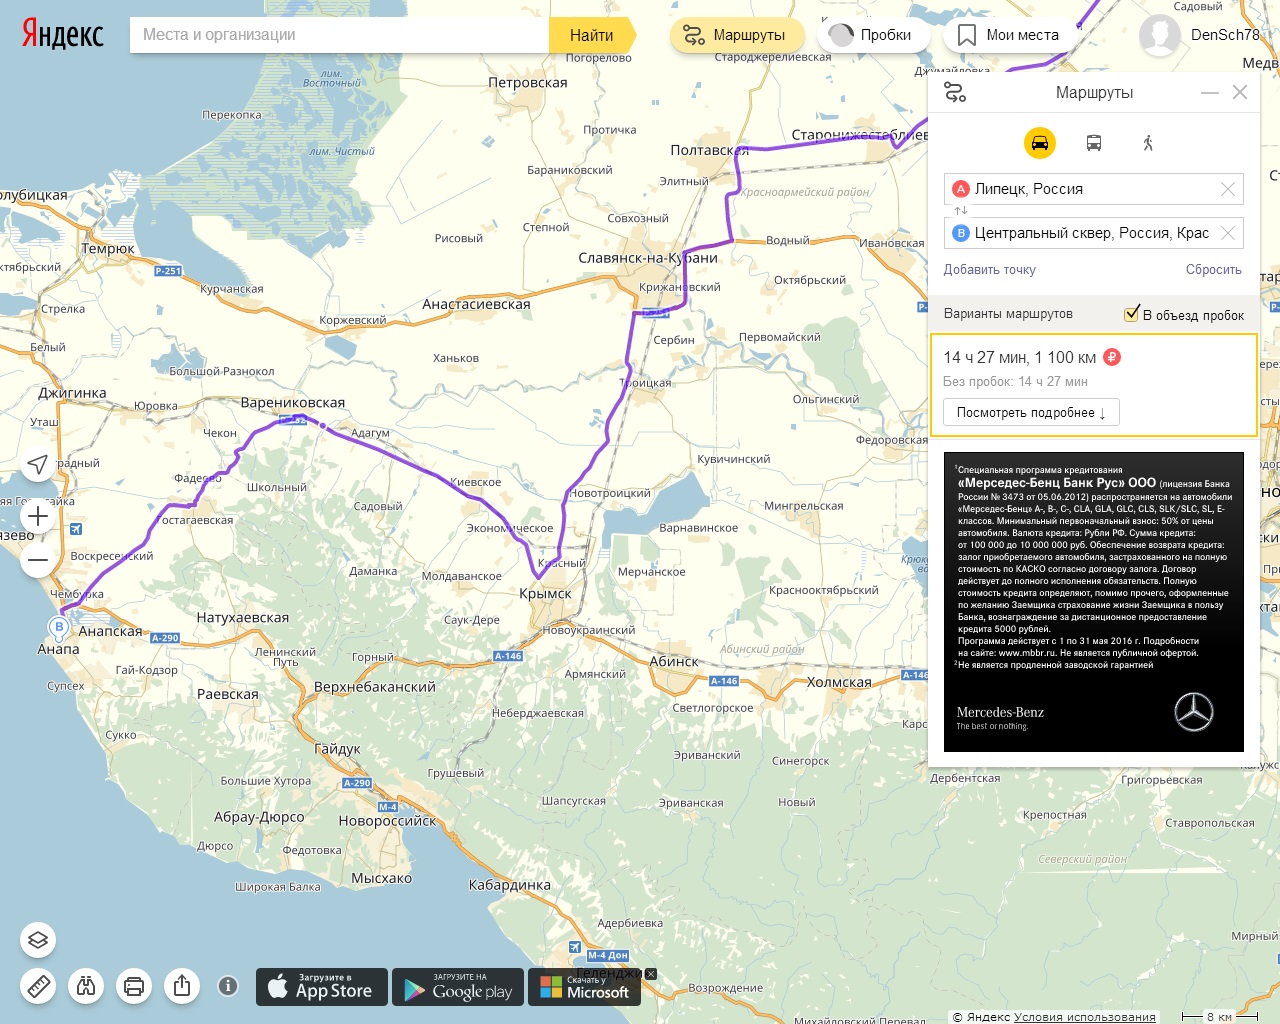Click the Условия использования terms link
Screen dimensions: 1280x1024
pos(1085,1017)
